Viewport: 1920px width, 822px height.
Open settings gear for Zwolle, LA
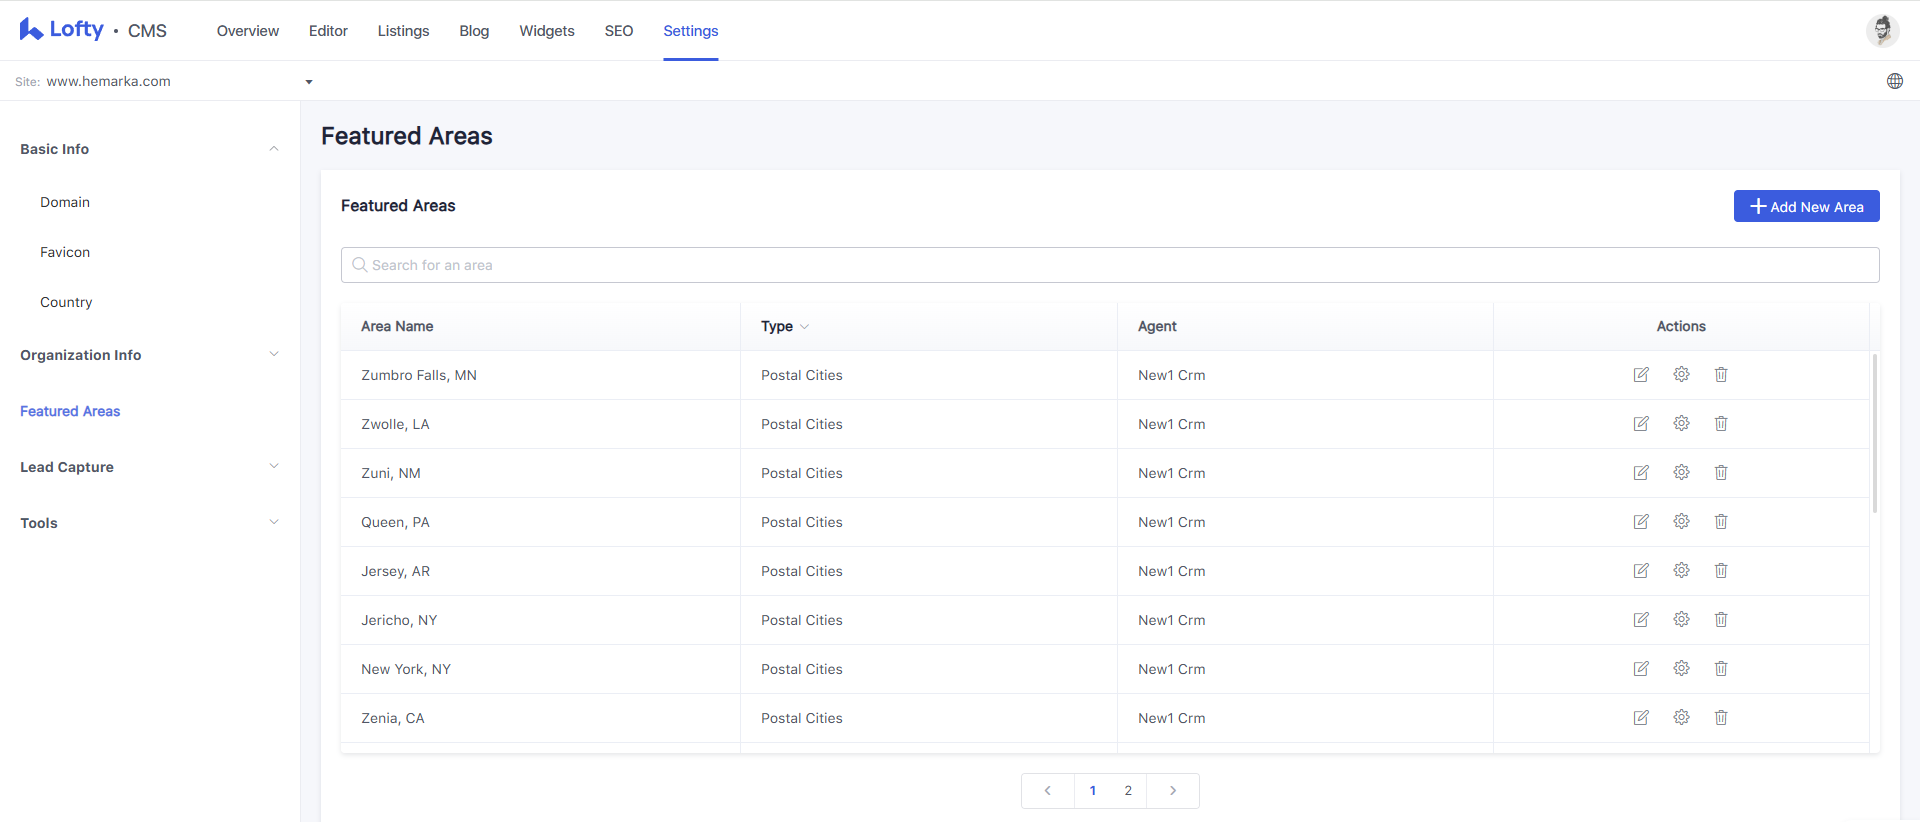click(x=1681, y=423)
